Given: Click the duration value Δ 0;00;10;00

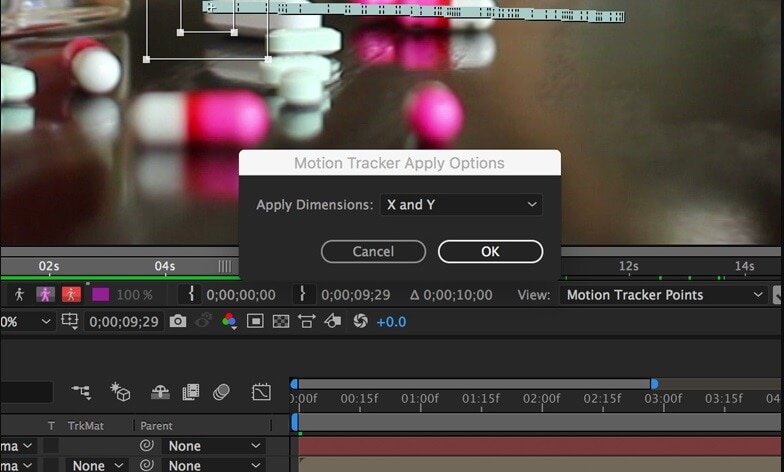Looking at the screenshot, I should click(451, 295).
